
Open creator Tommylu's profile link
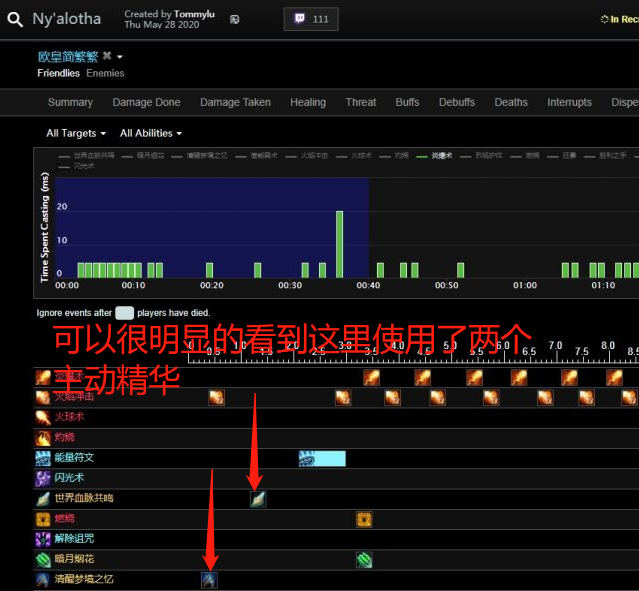(x=194, y=14)
